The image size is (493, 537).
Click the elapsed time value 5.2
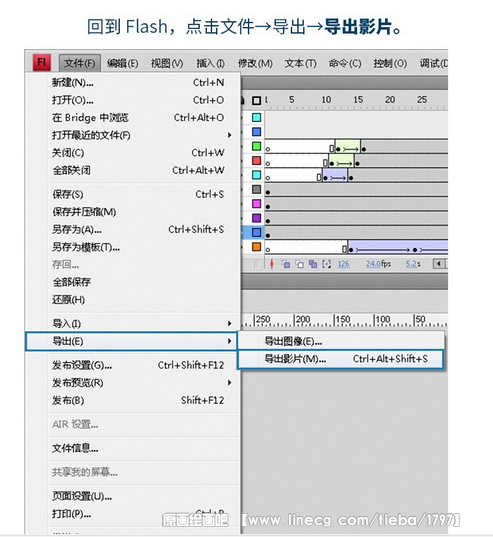point(411,264)
